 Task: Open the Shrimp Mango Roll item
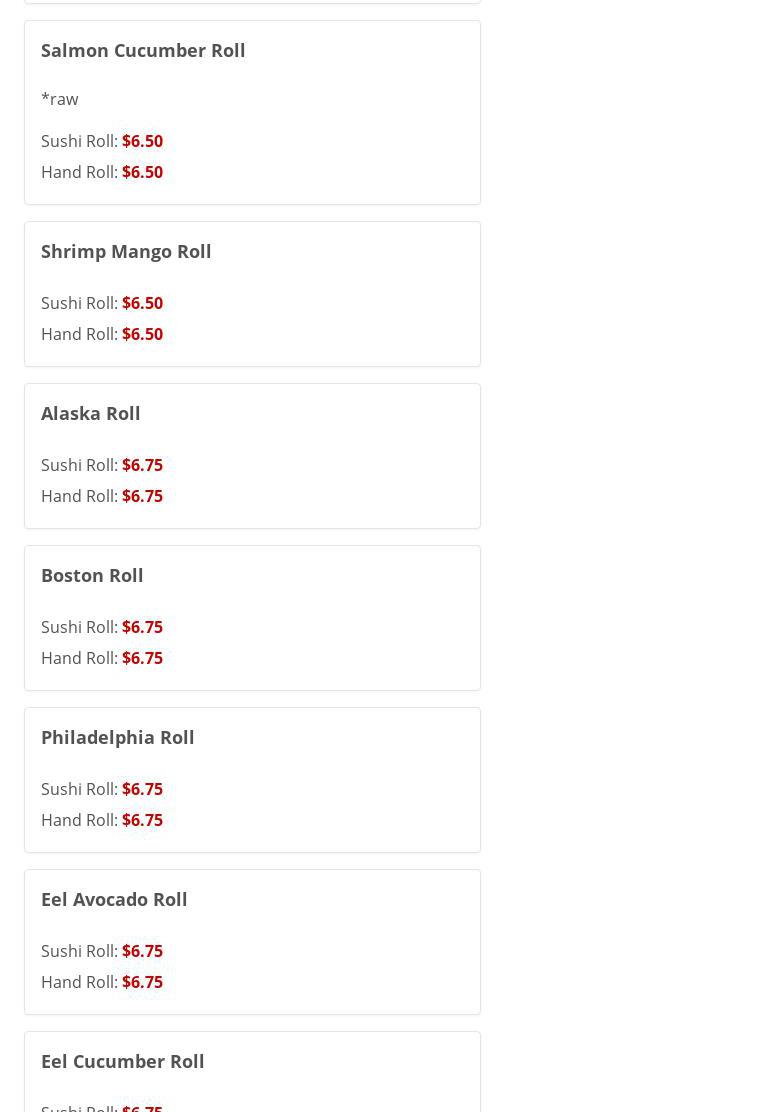(x=126, y=251)
